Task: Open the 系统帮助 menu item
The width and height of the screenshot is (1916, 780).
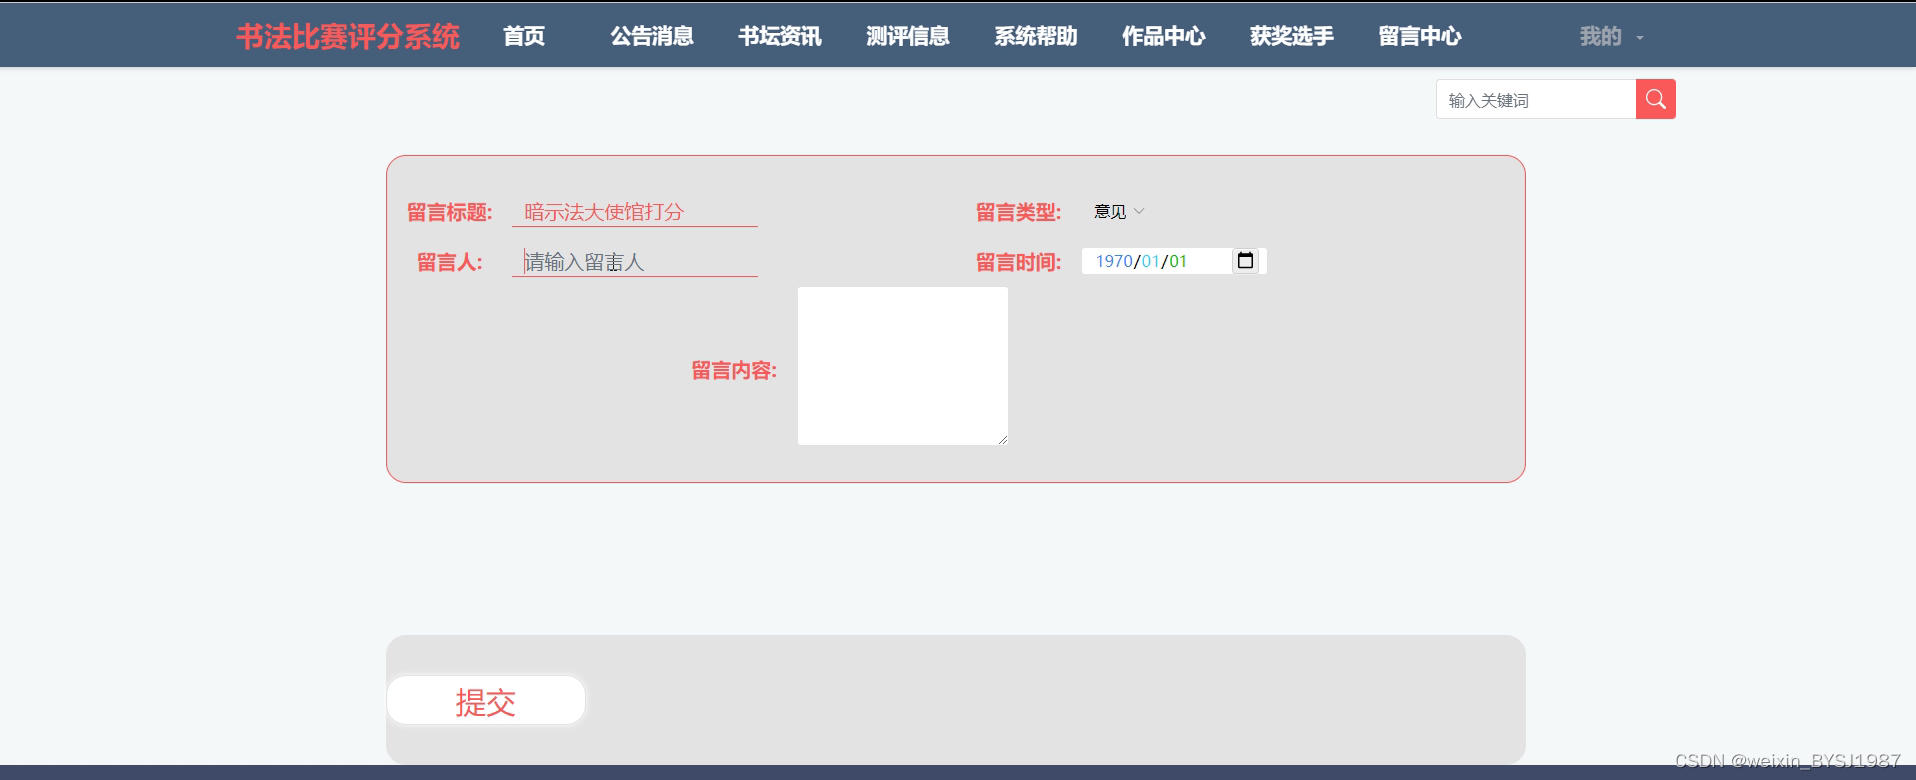Action: tap(1036, 37)
